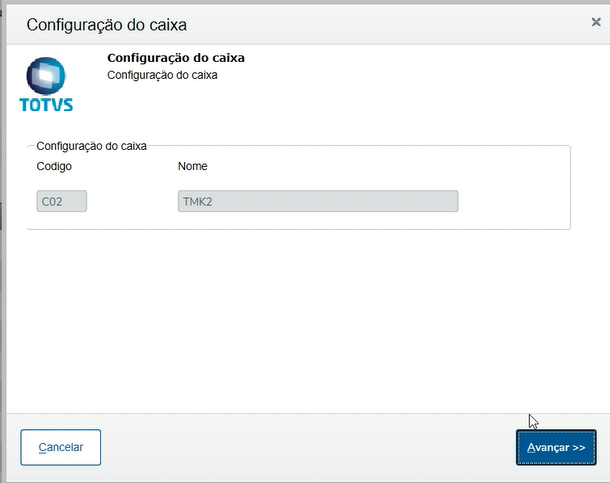Click the Codigo field label
This screenshot has height=483, width=610.
pyautogui.click(x=54, y=166)
